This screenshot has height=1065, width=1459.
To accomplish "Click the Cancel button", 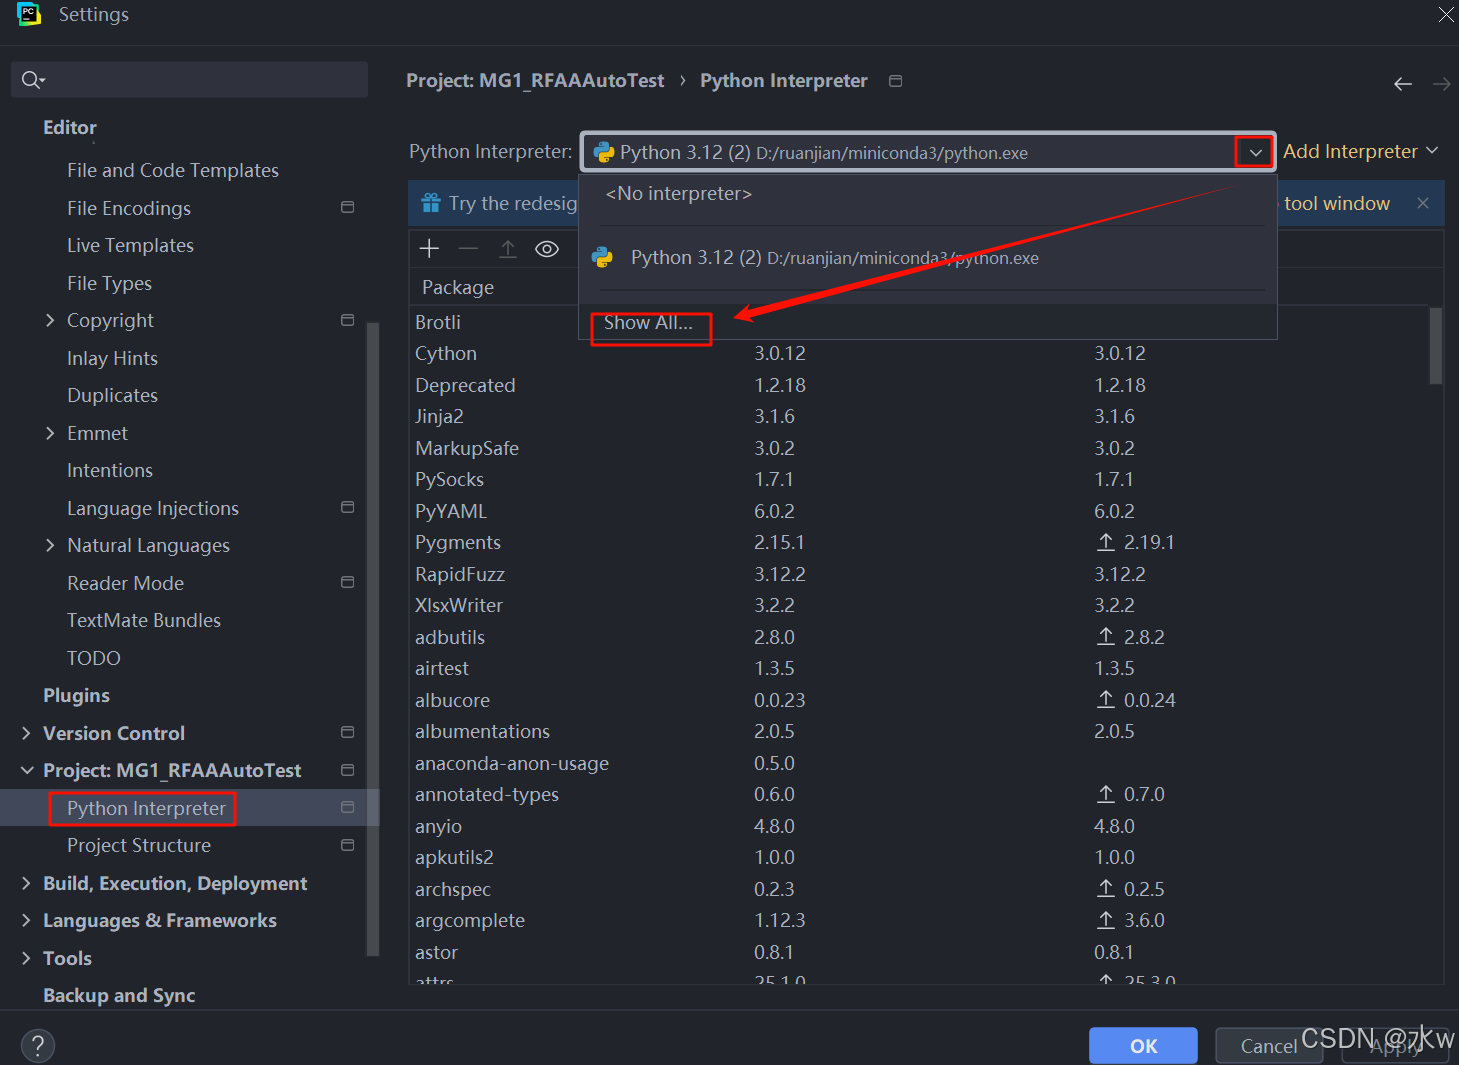I will coord(1268,1046).
